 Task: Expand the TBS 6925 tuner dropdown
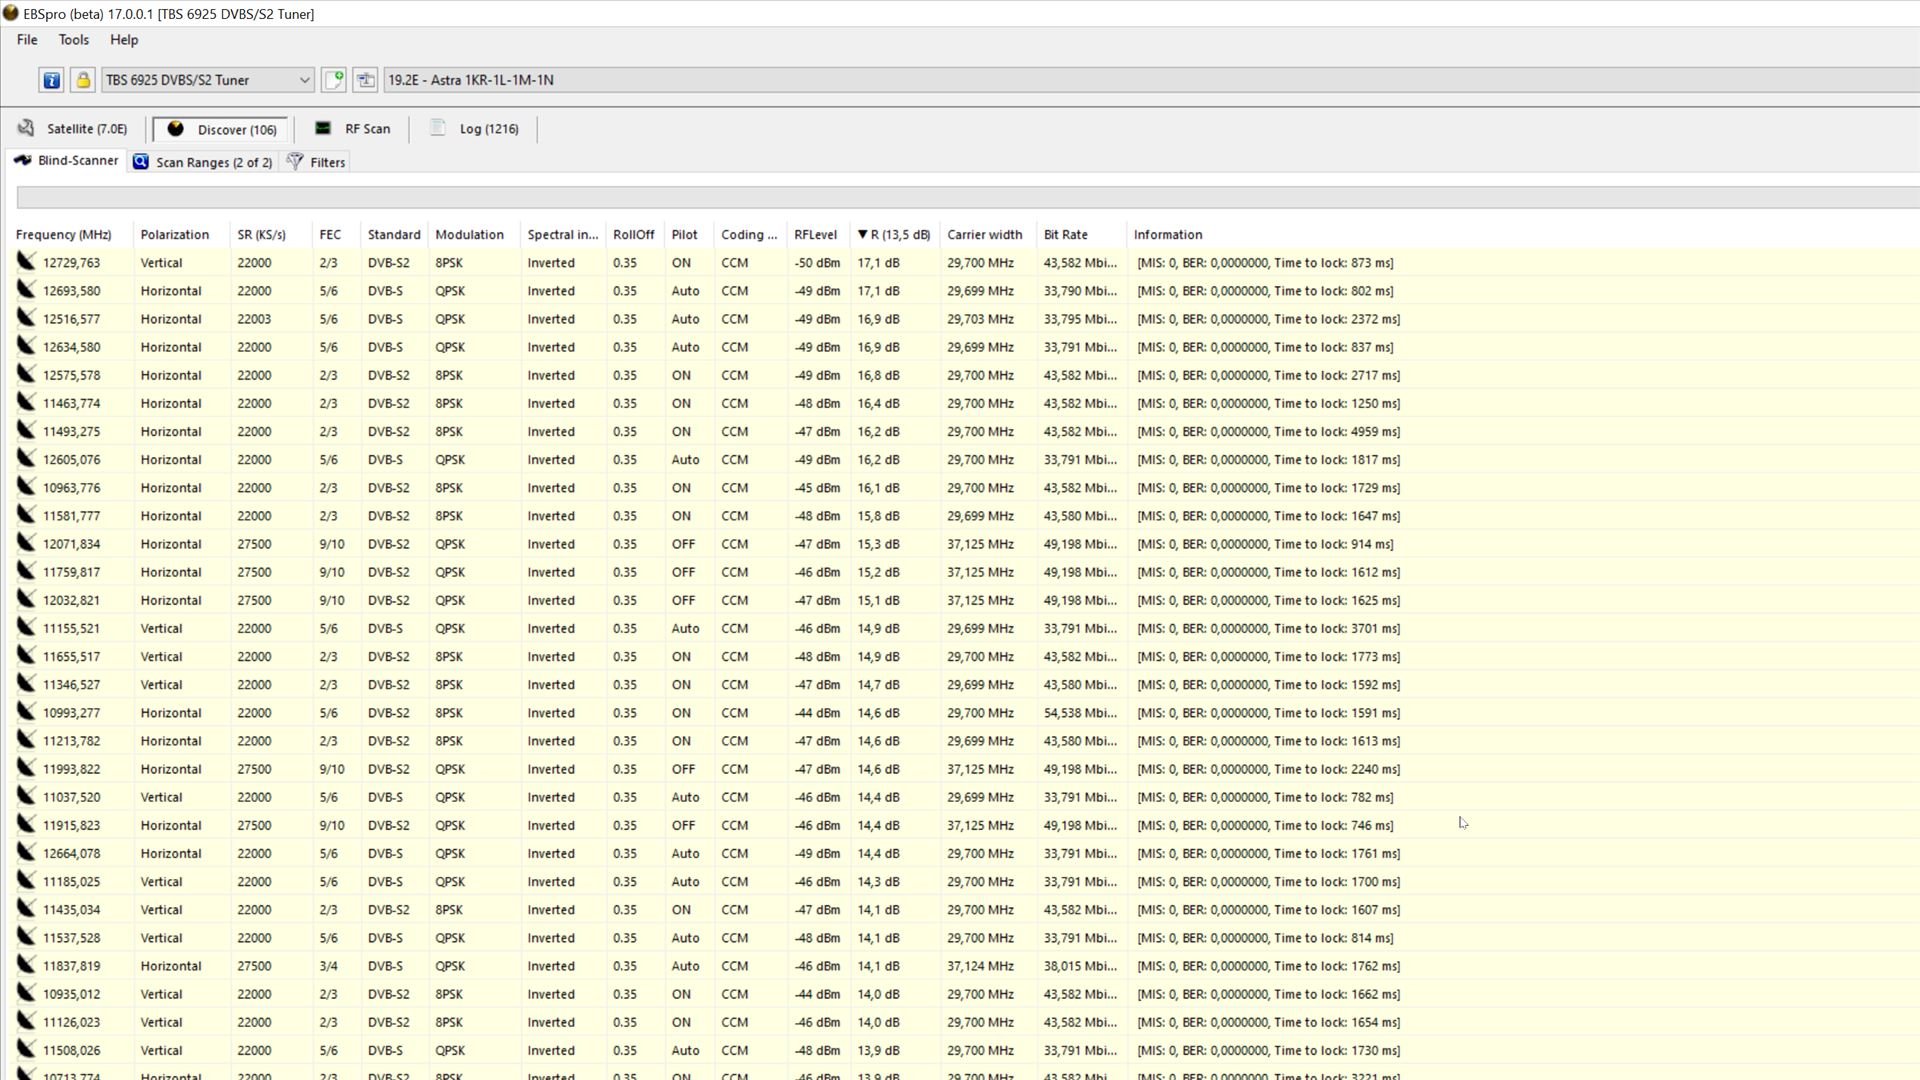point(304,80)
